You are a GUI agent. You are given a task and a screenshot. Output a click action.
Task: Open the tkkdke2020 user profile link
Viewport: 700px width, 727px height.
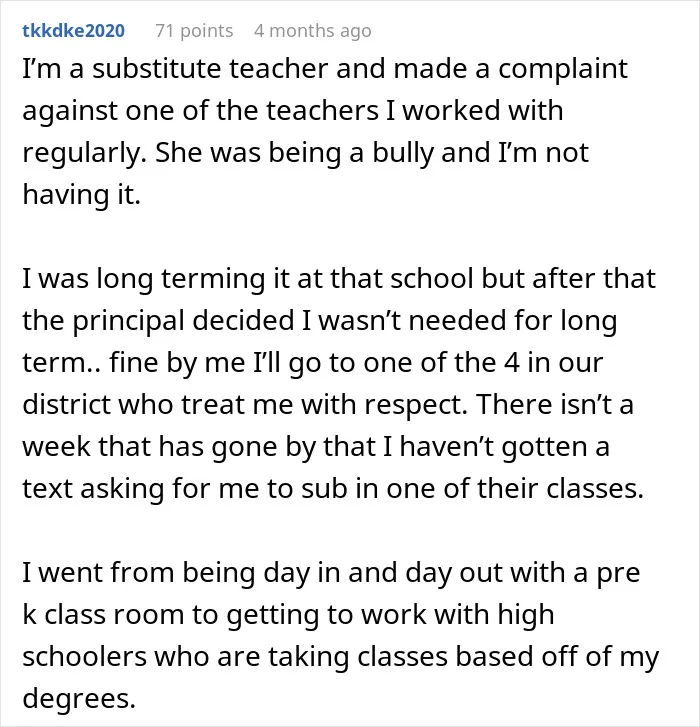pyautogui.click(x=74, y=31)
